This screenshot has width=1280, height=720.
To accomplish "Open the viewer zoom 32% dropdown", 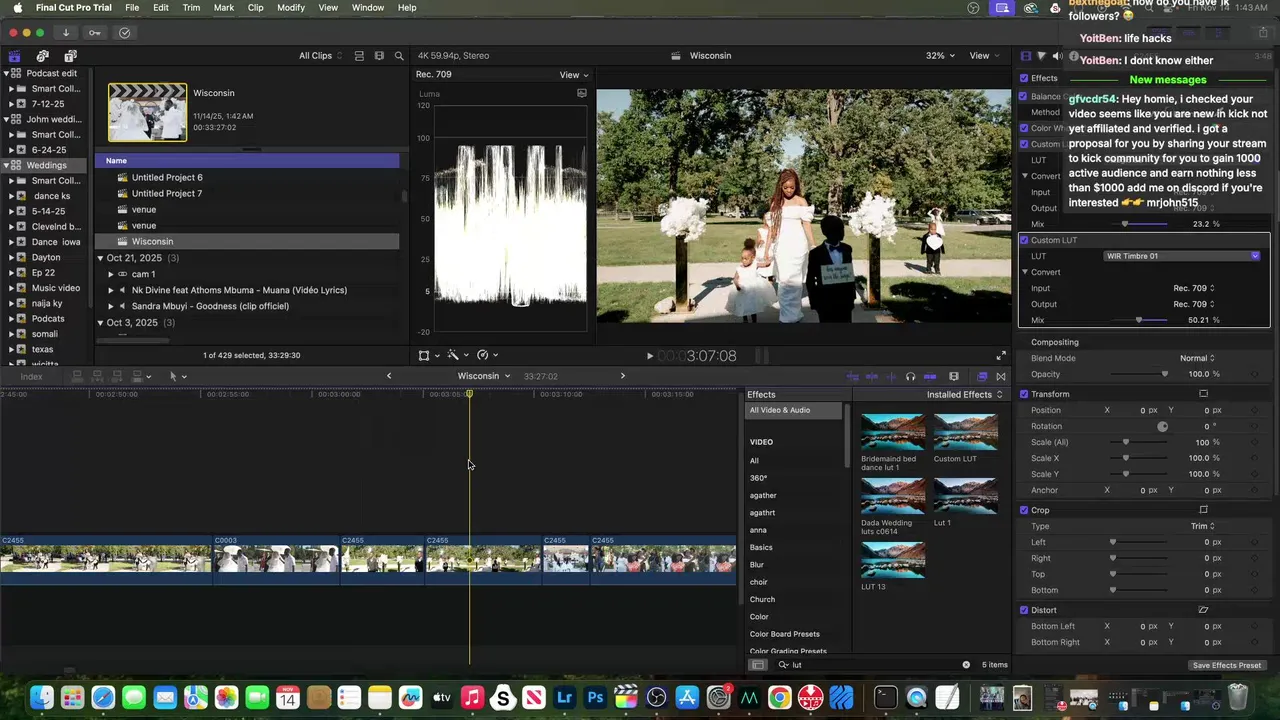I will [x=940, y=56].
